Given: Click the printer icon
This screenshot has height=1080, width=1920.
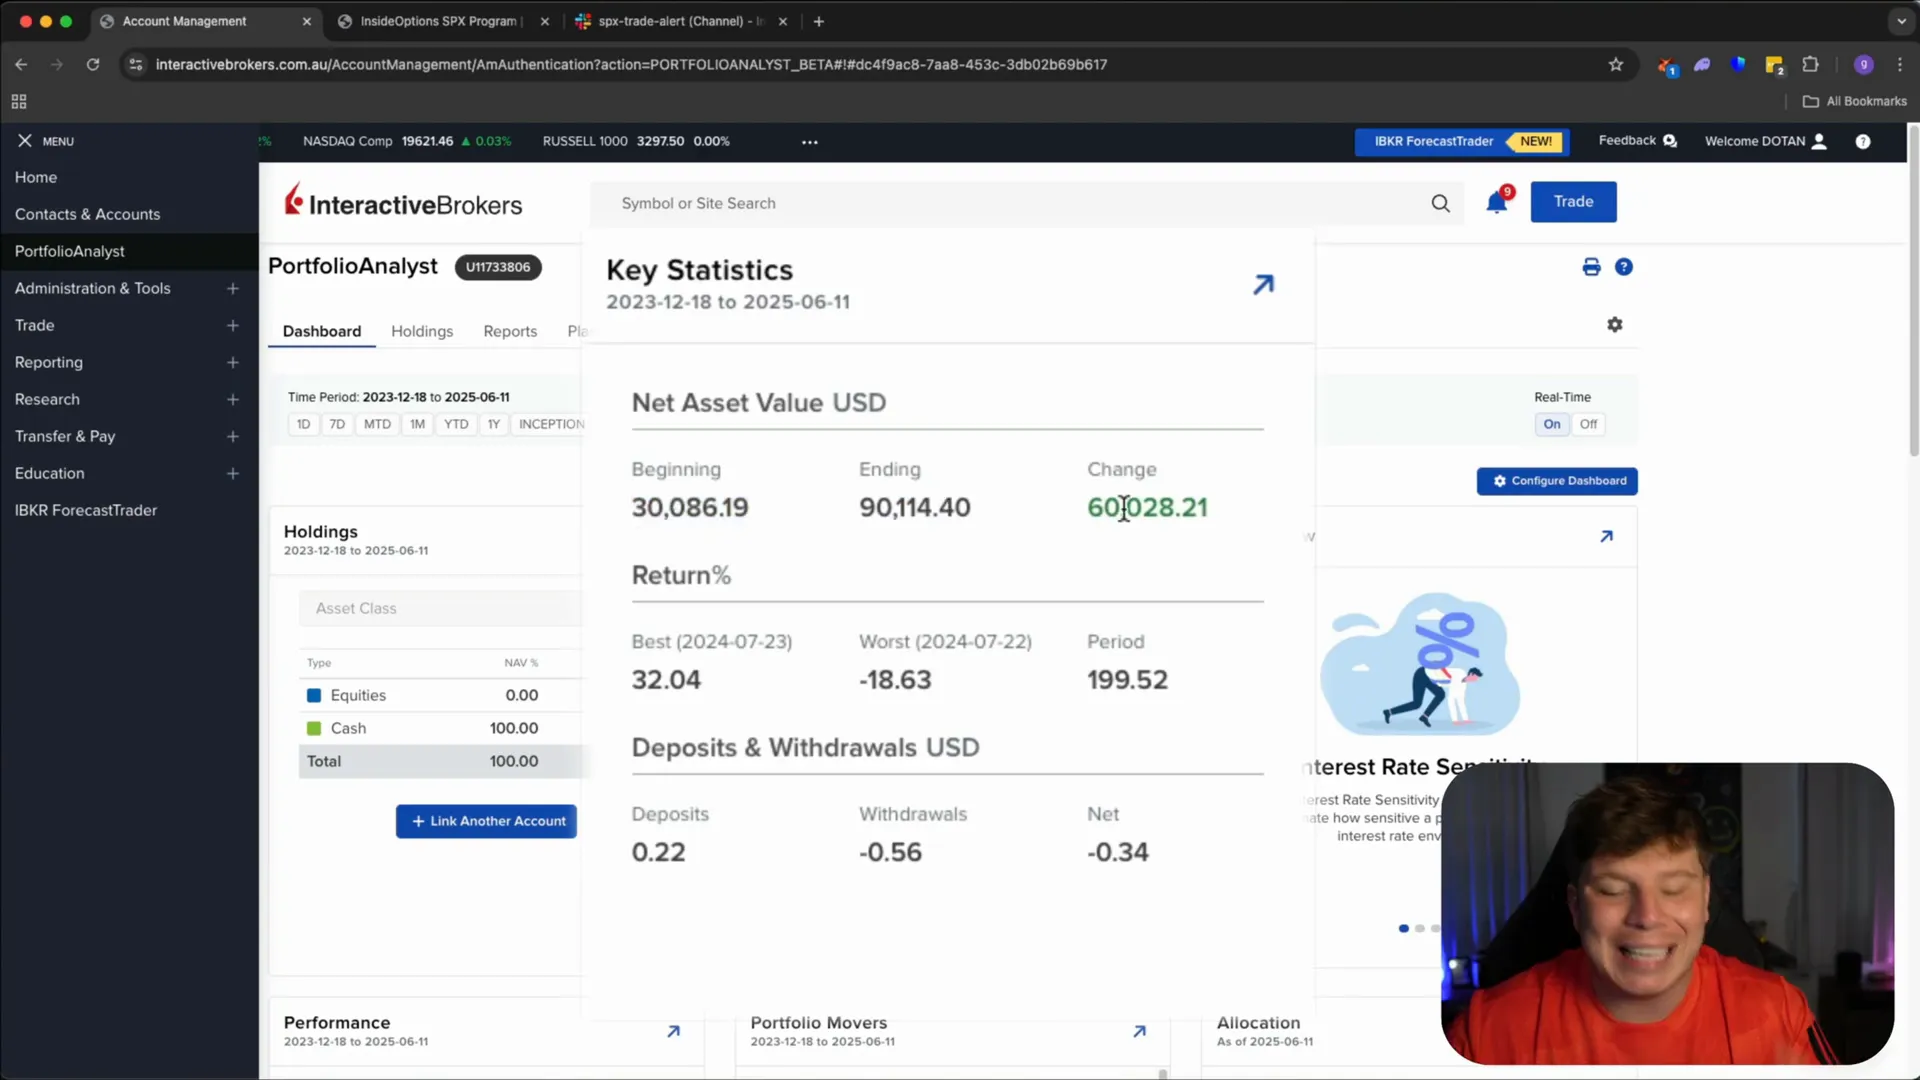Looking at the screenshot, I should pos(1591,267).
